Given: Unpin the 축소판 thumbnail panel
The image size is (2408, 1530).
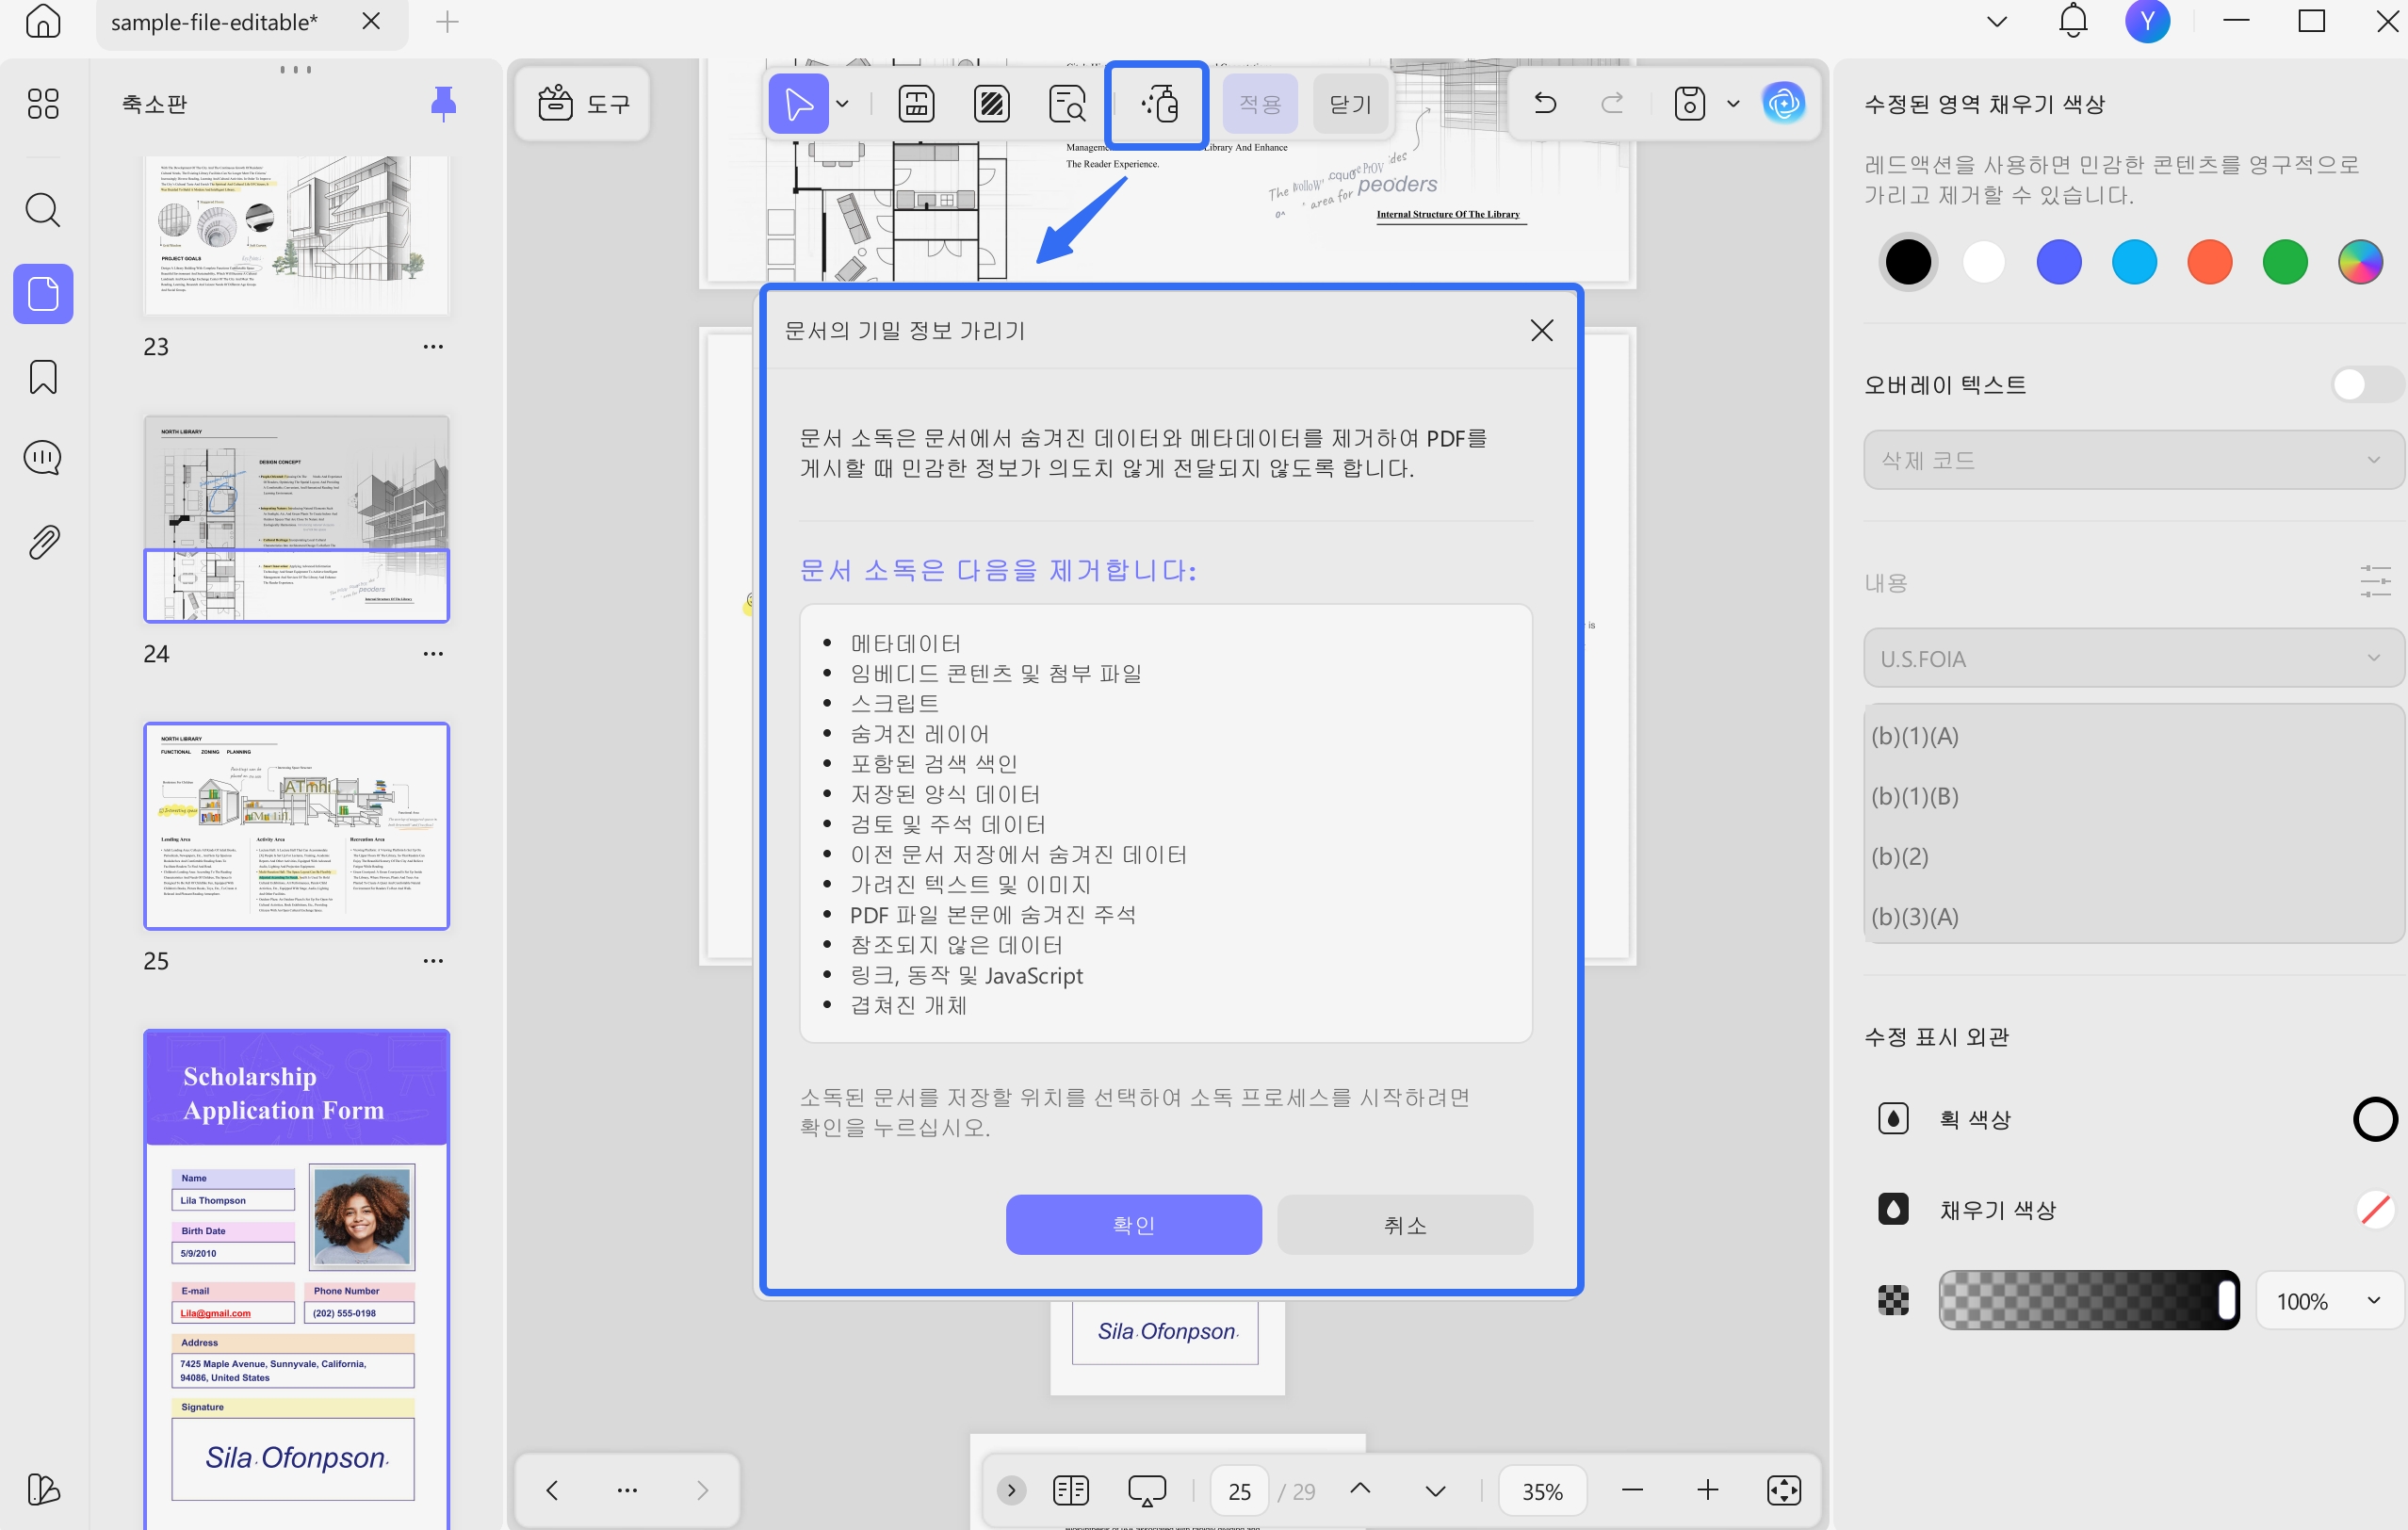Looking at the screenshot, I should 443,104.
